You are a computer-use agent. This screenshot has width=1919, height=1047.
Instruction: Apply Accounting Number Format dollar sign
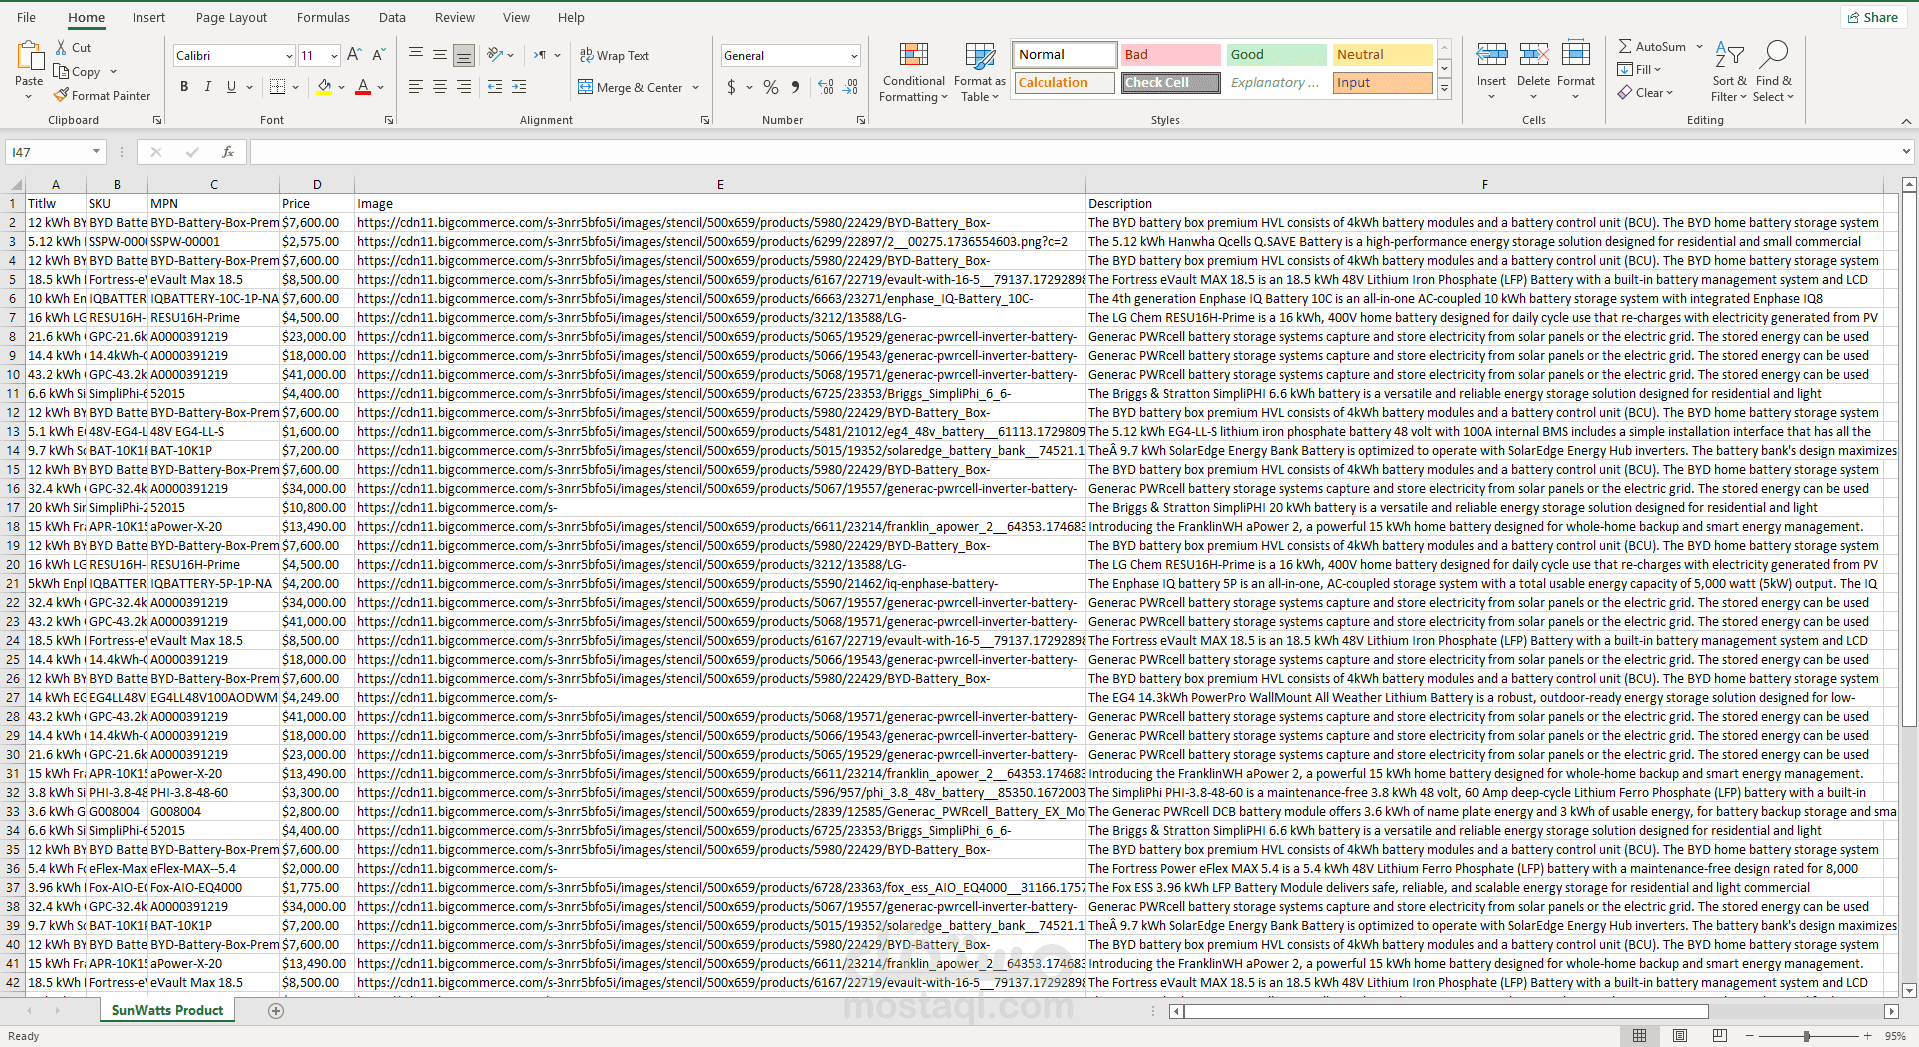[x=731, y=87]
